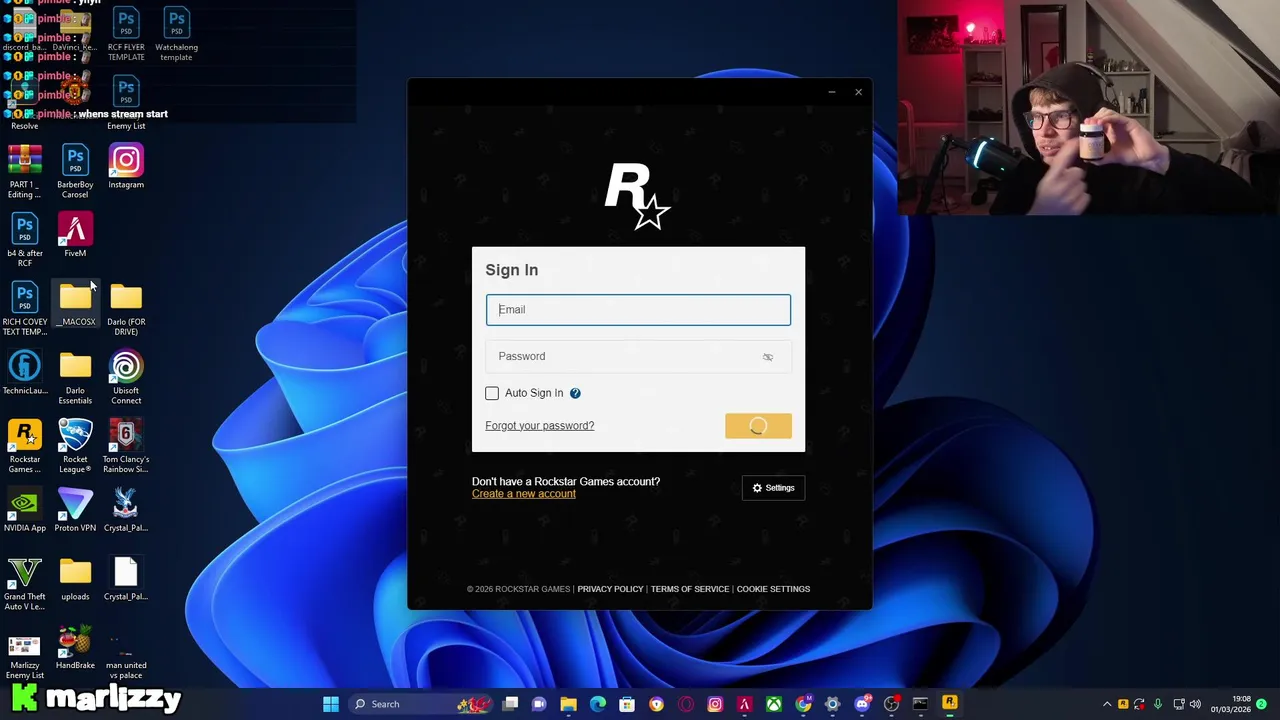Click the yellow sign-in loading button
The height and width of the screenshot is (720, 1280).
(758, 426)
